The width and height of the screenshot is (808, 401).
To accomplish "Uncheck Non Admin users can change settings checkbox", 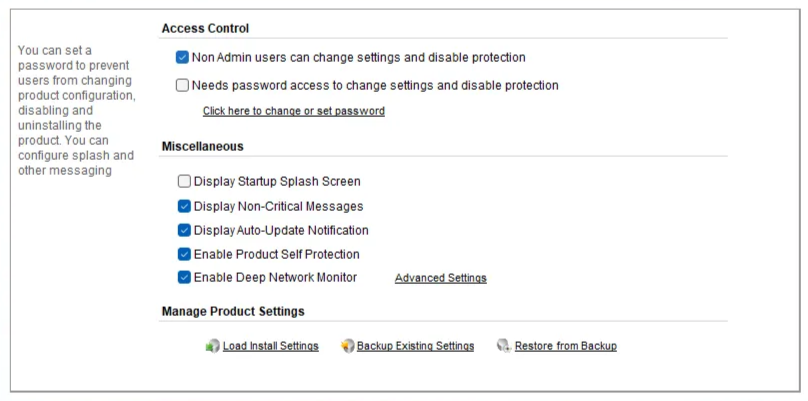I will (x=182, y=58).
